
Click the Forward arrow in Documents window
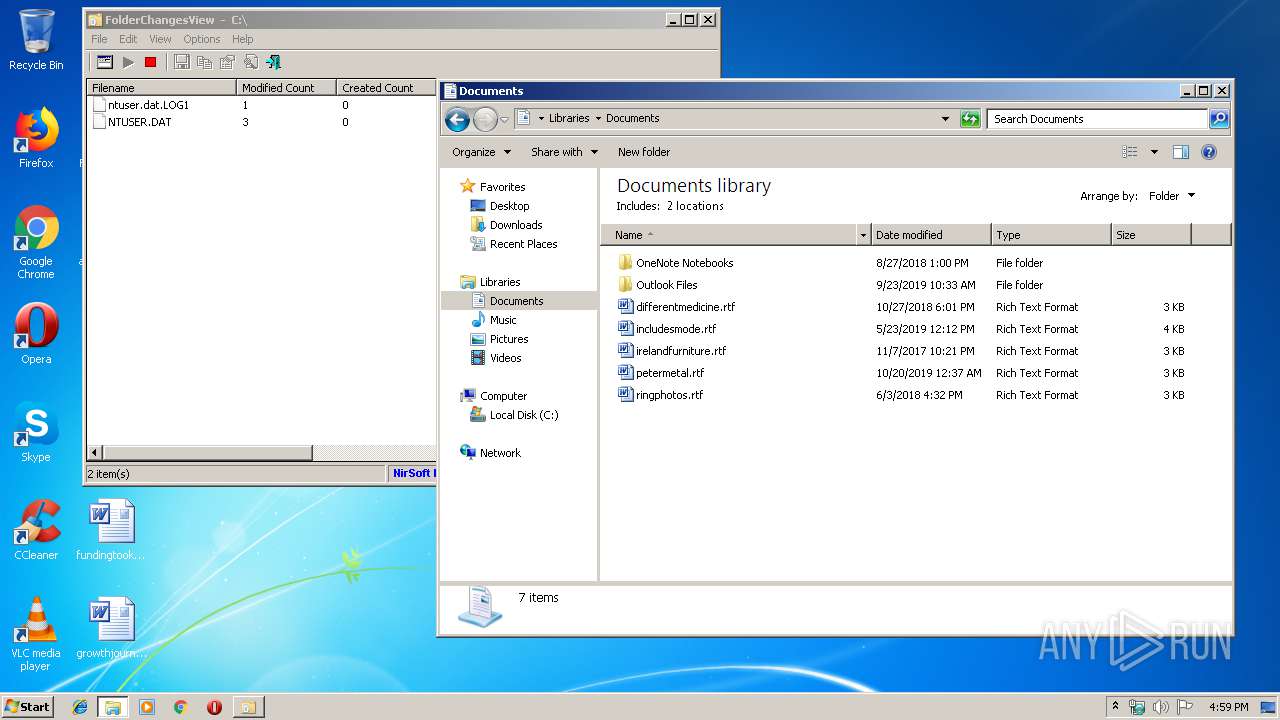click(x=485, y=120)
